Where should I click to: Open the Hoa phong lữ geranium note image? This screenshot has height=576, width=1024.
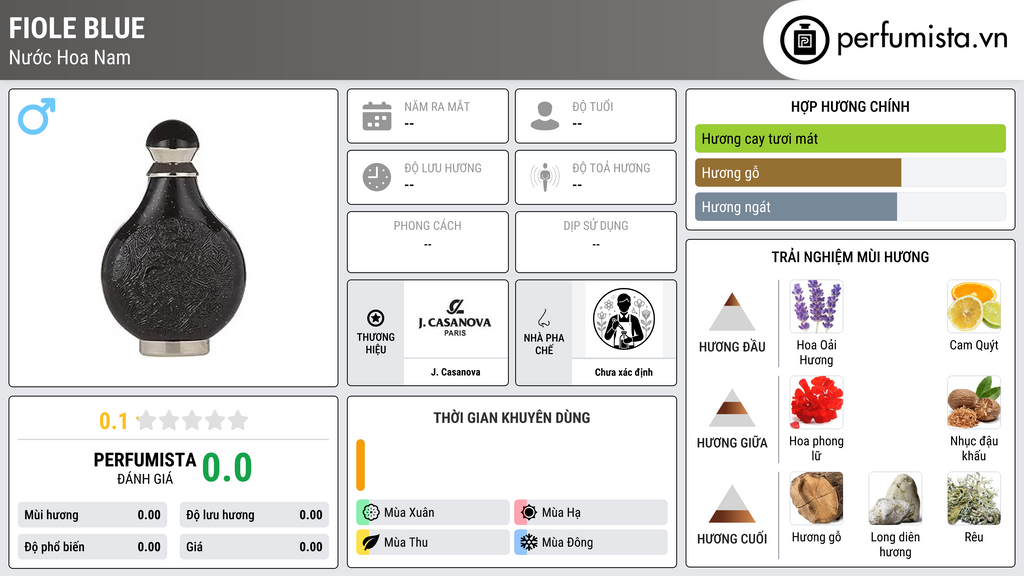pos(816,402)
